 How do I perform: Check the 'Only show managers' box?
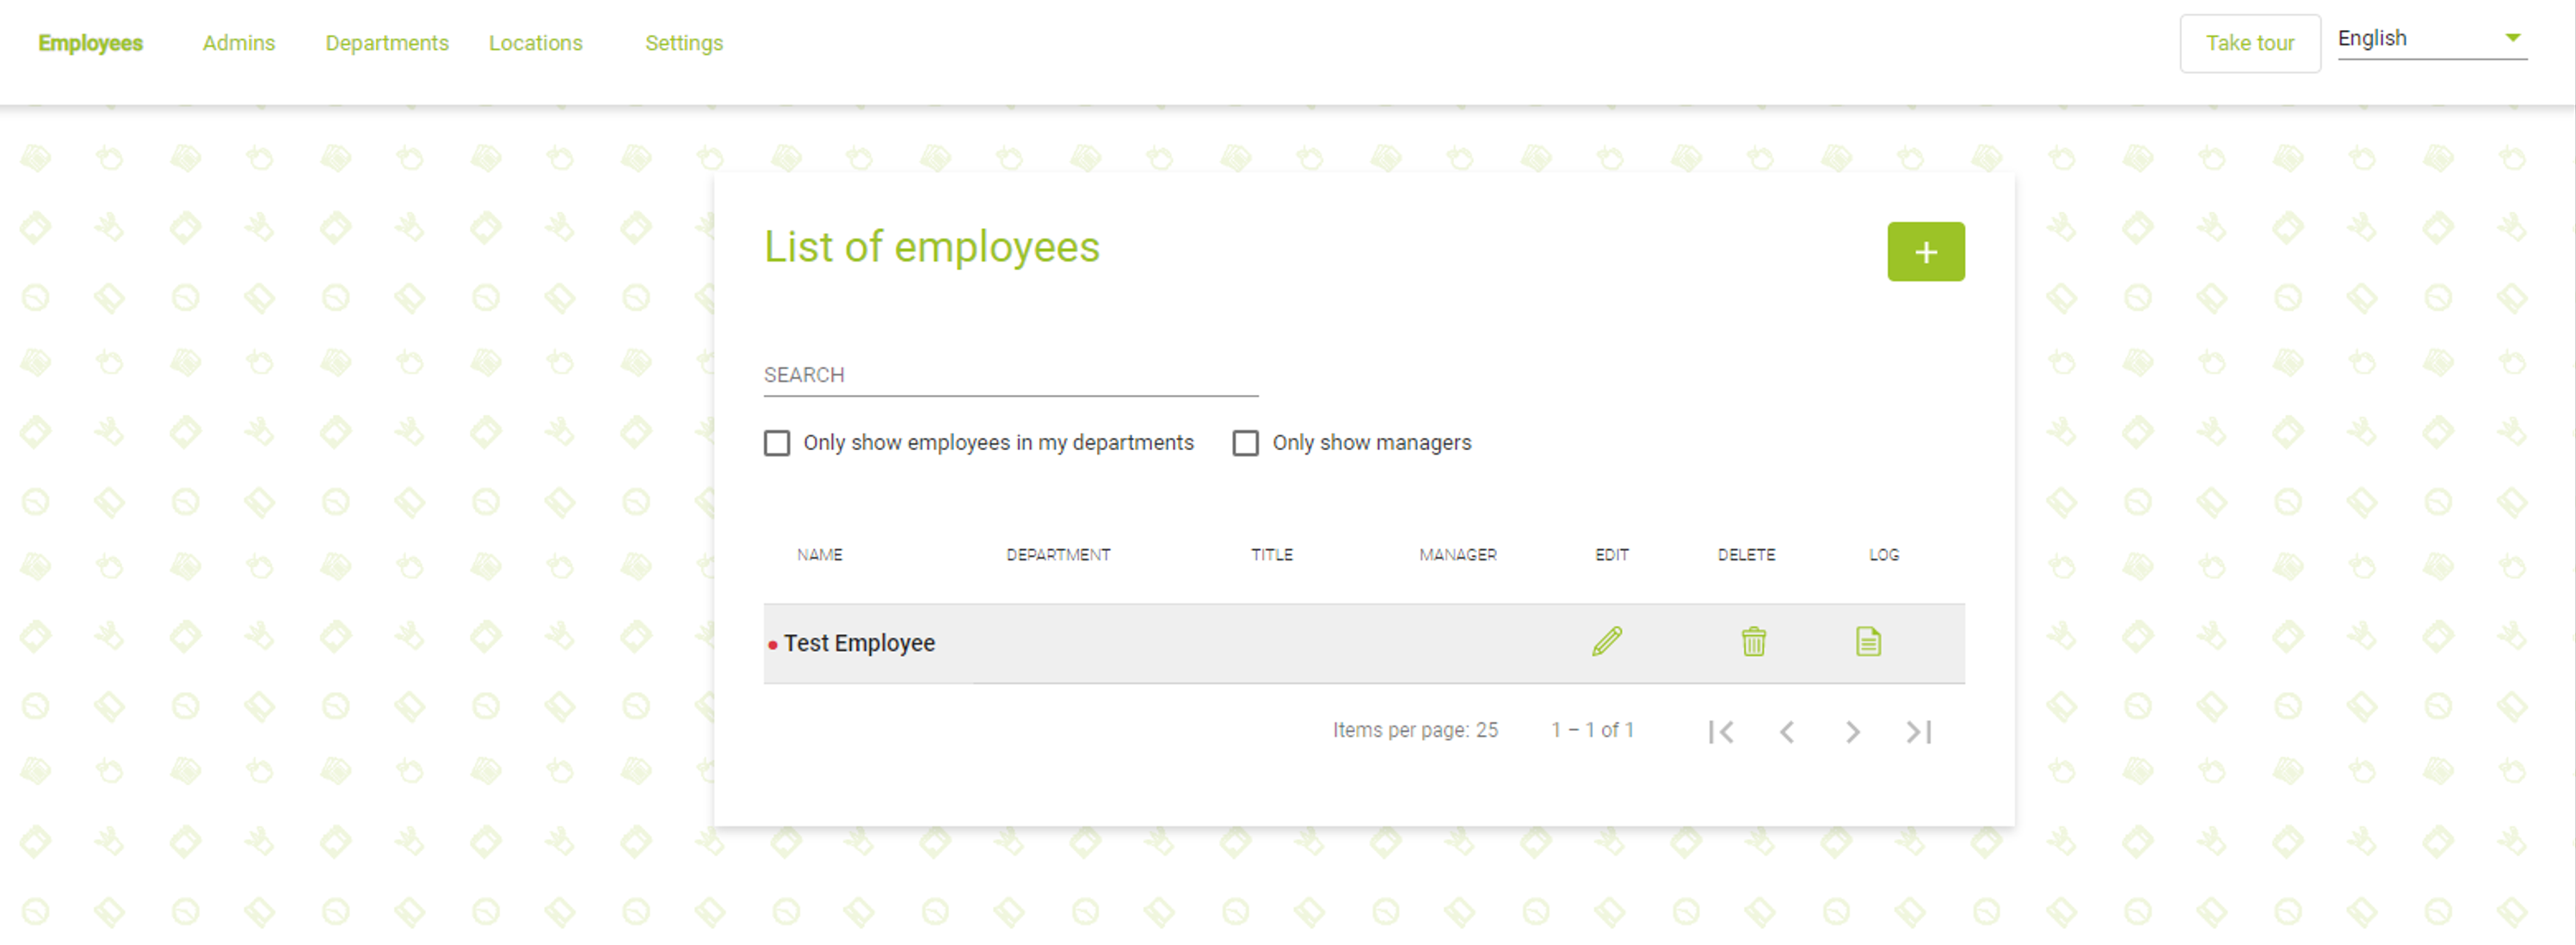[x=1245, y=443]
